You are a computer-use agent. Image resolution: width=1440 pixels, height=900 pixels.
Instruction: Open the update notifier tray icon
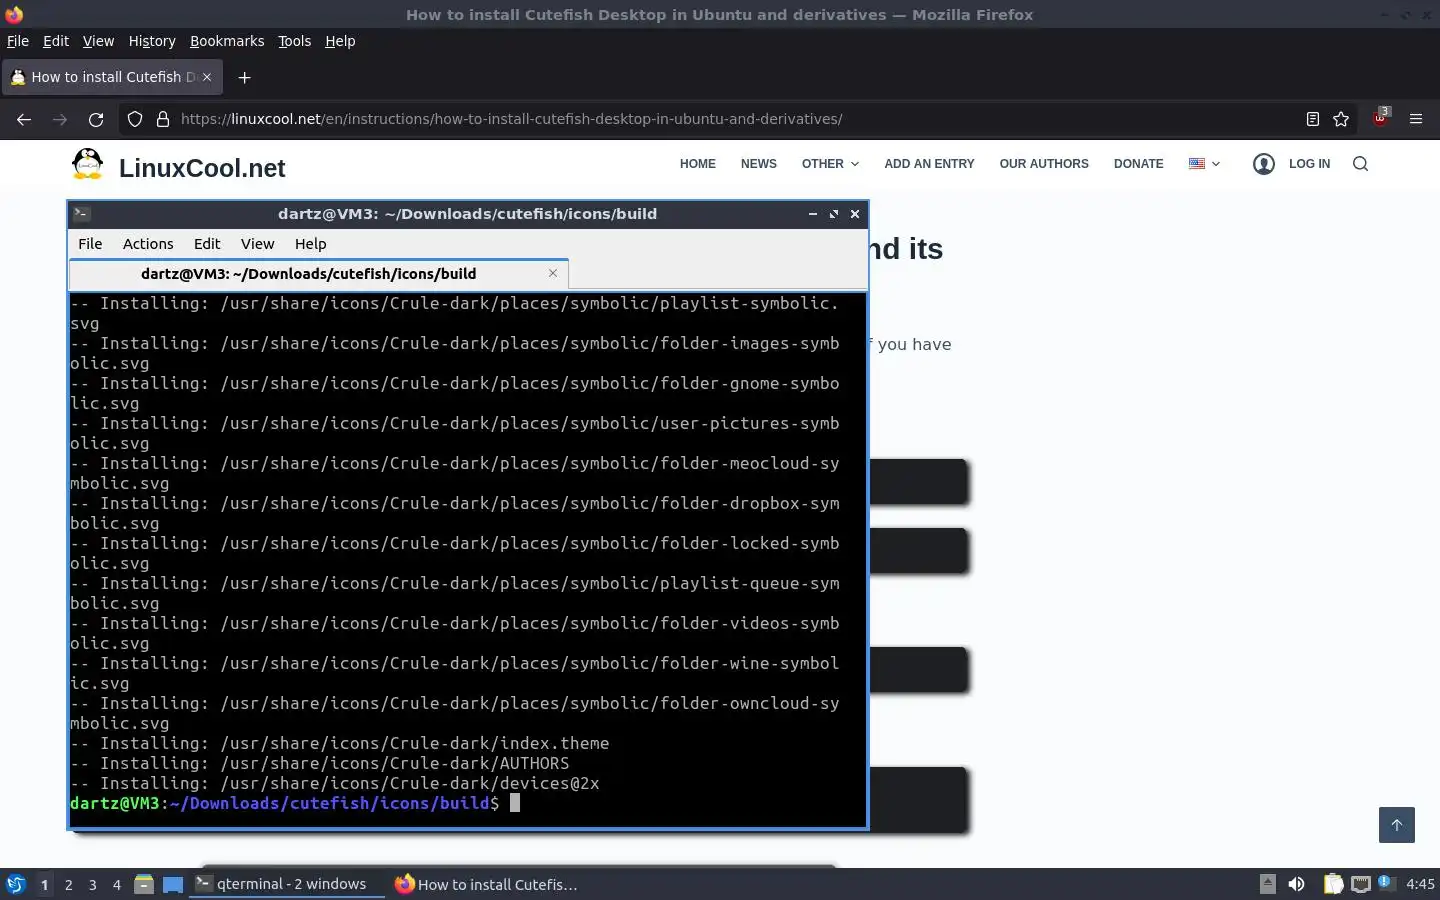pyautogui.click(x=1385, y=882)
